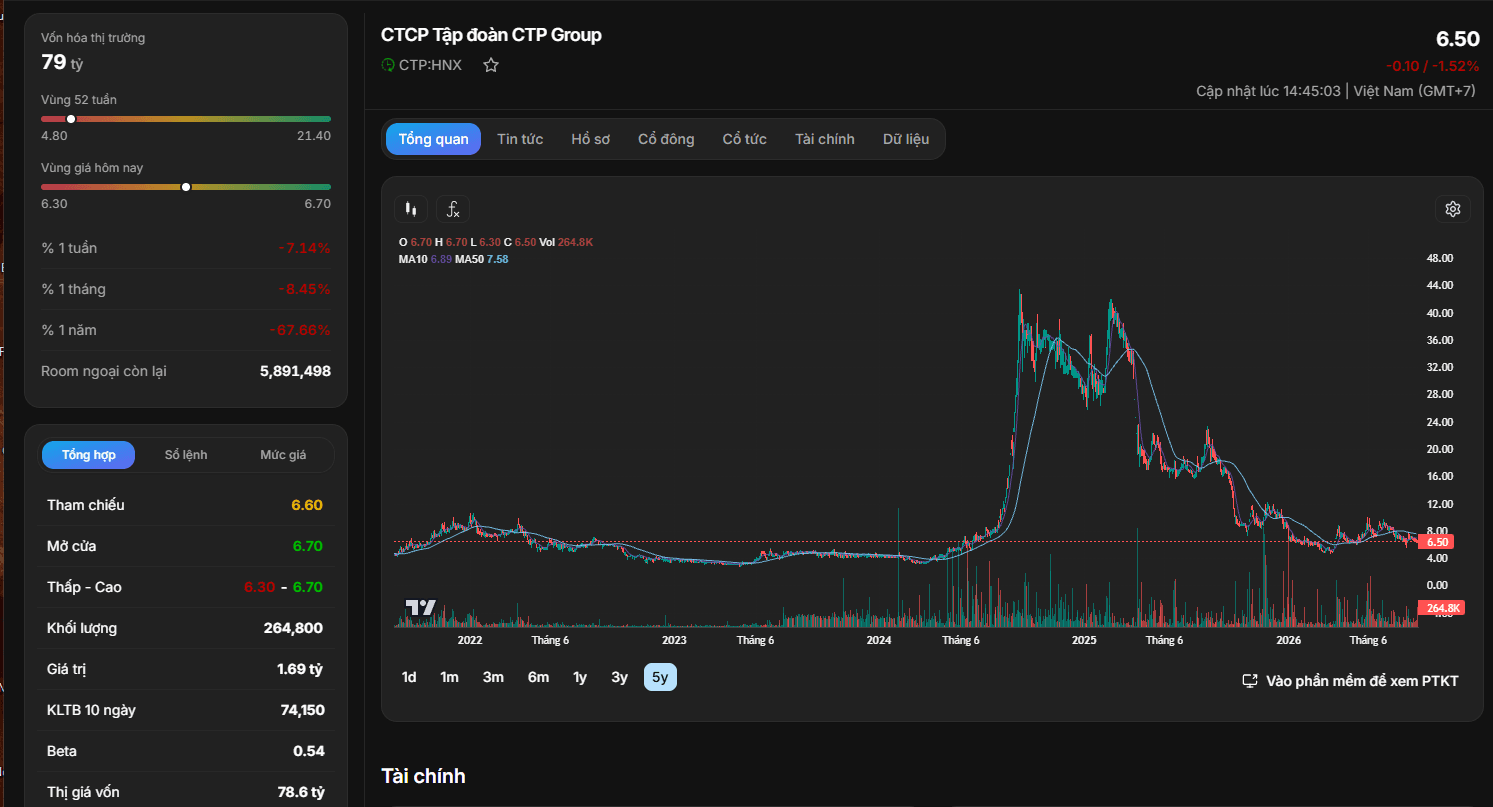Select the 5y chart range
Image resolution: width=1493 pixels, height=807 pixels.
660,677
